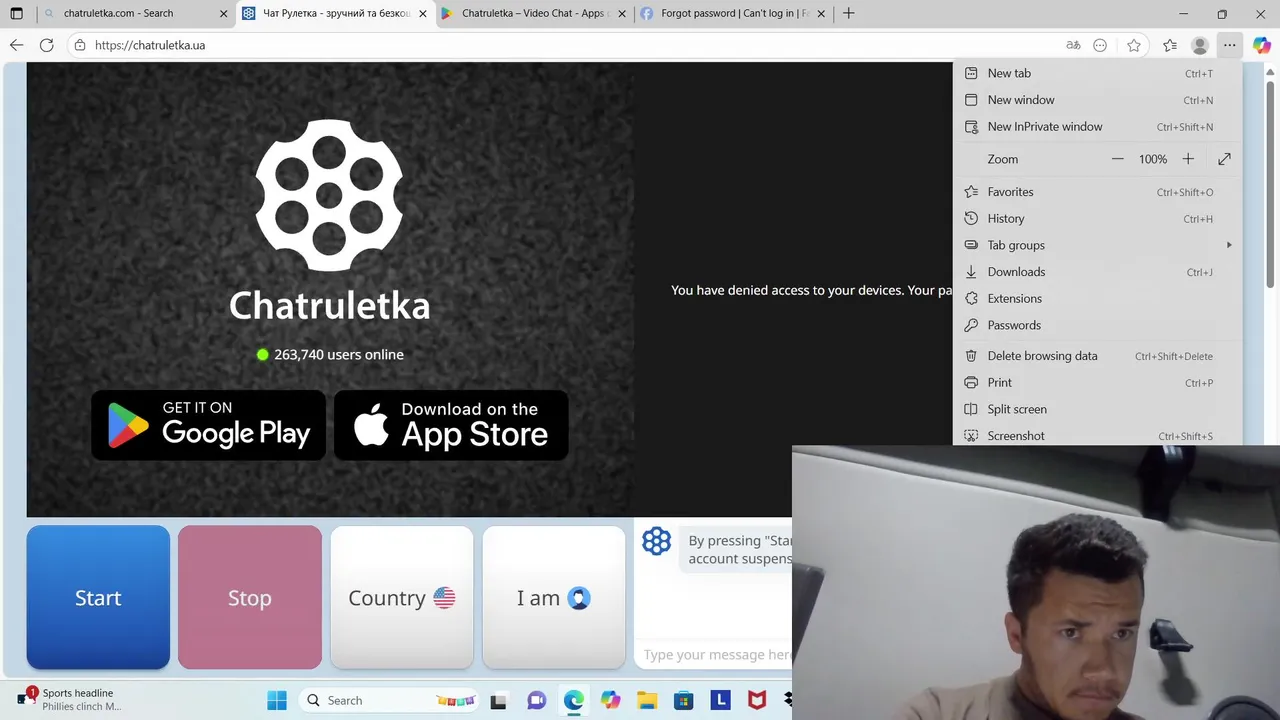Click the blue Start button
Viewport: 1280px width, 720px height.
98,597
